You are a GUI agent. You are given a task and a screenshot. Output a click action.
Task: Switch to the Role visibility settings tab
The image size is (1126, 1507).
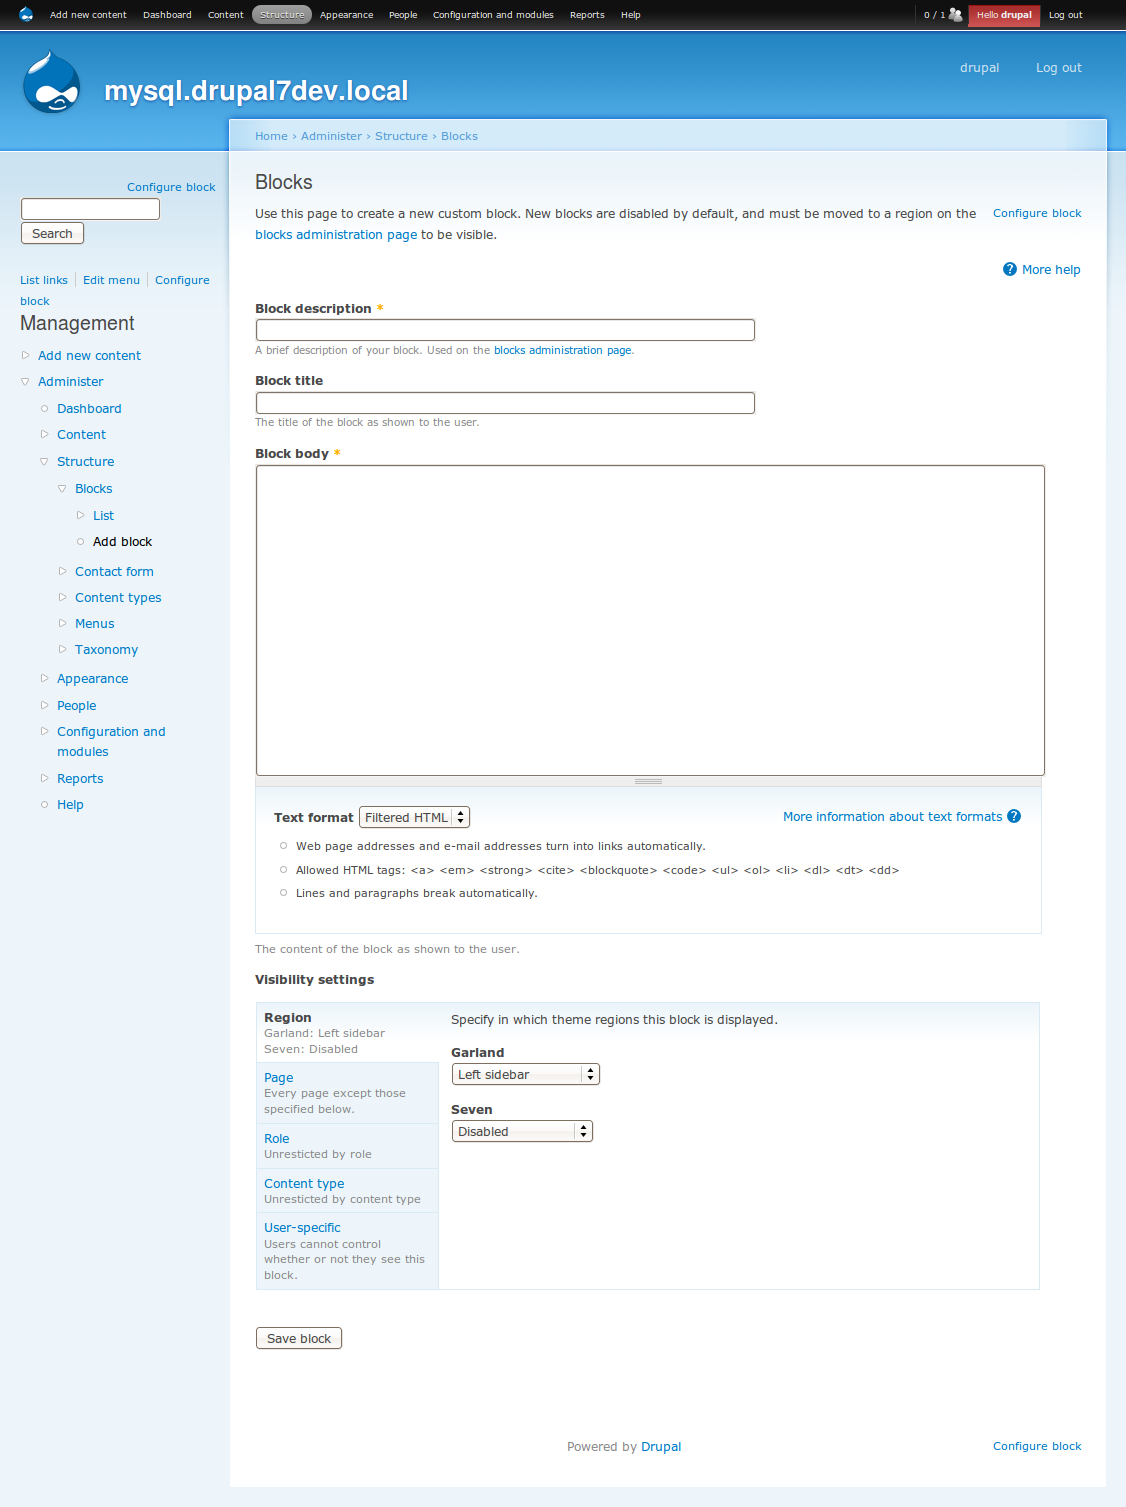(x=276, y=1138)
